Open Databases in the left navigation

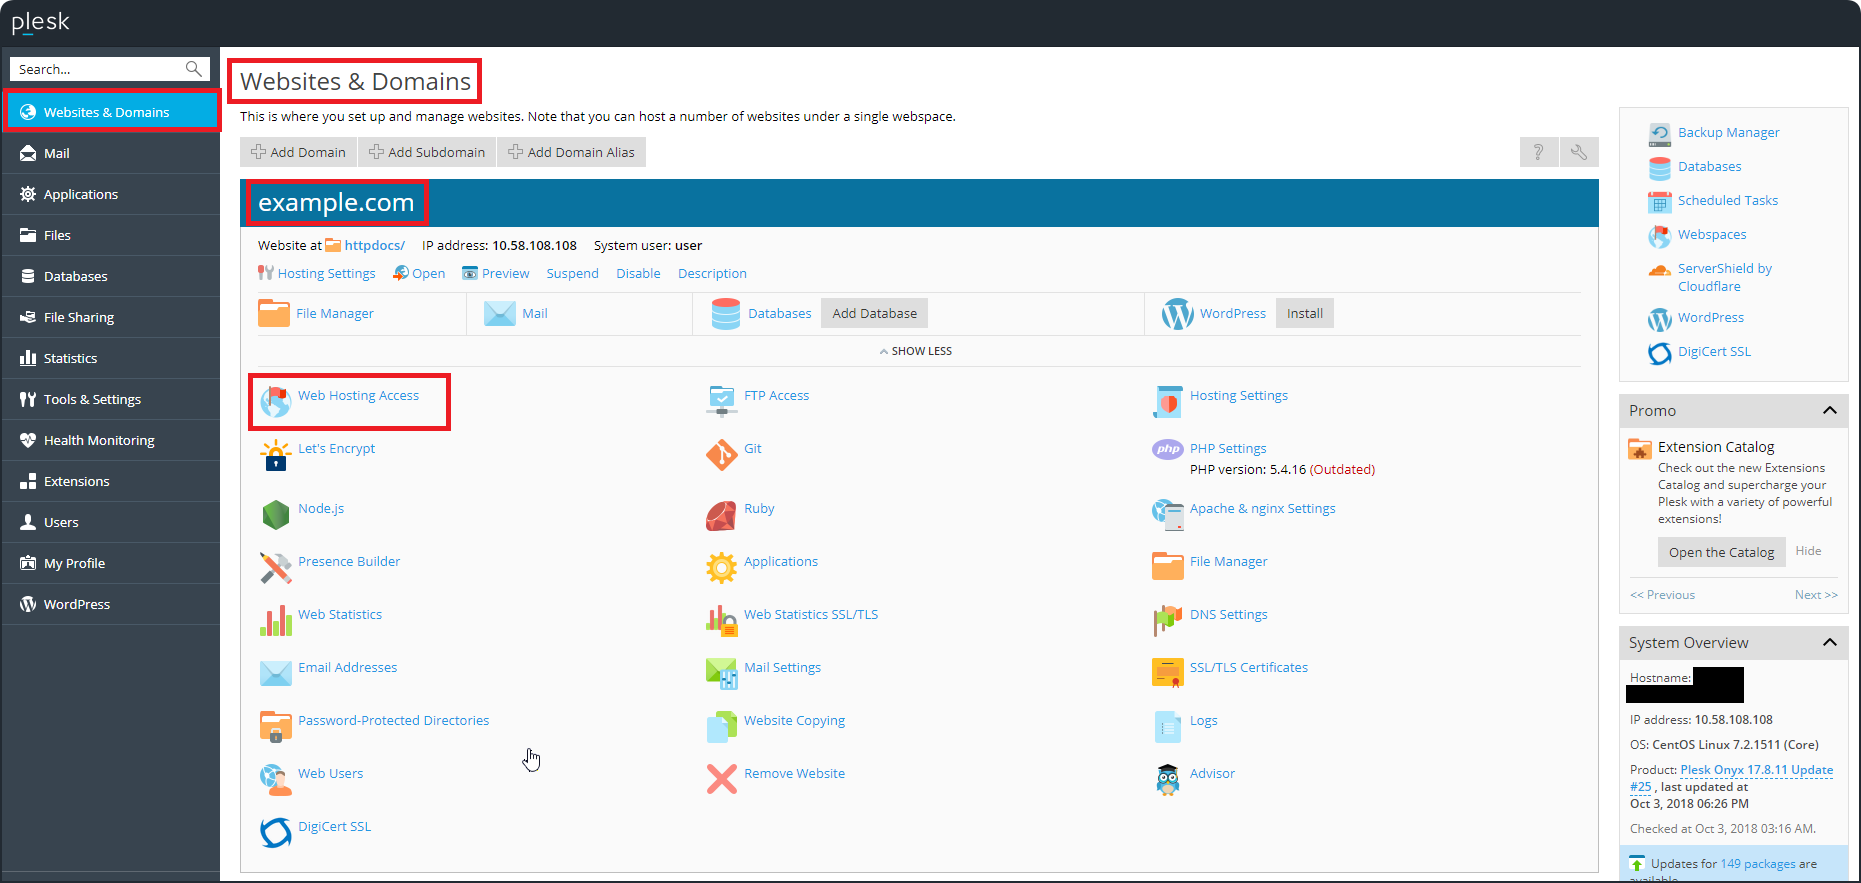111,276
